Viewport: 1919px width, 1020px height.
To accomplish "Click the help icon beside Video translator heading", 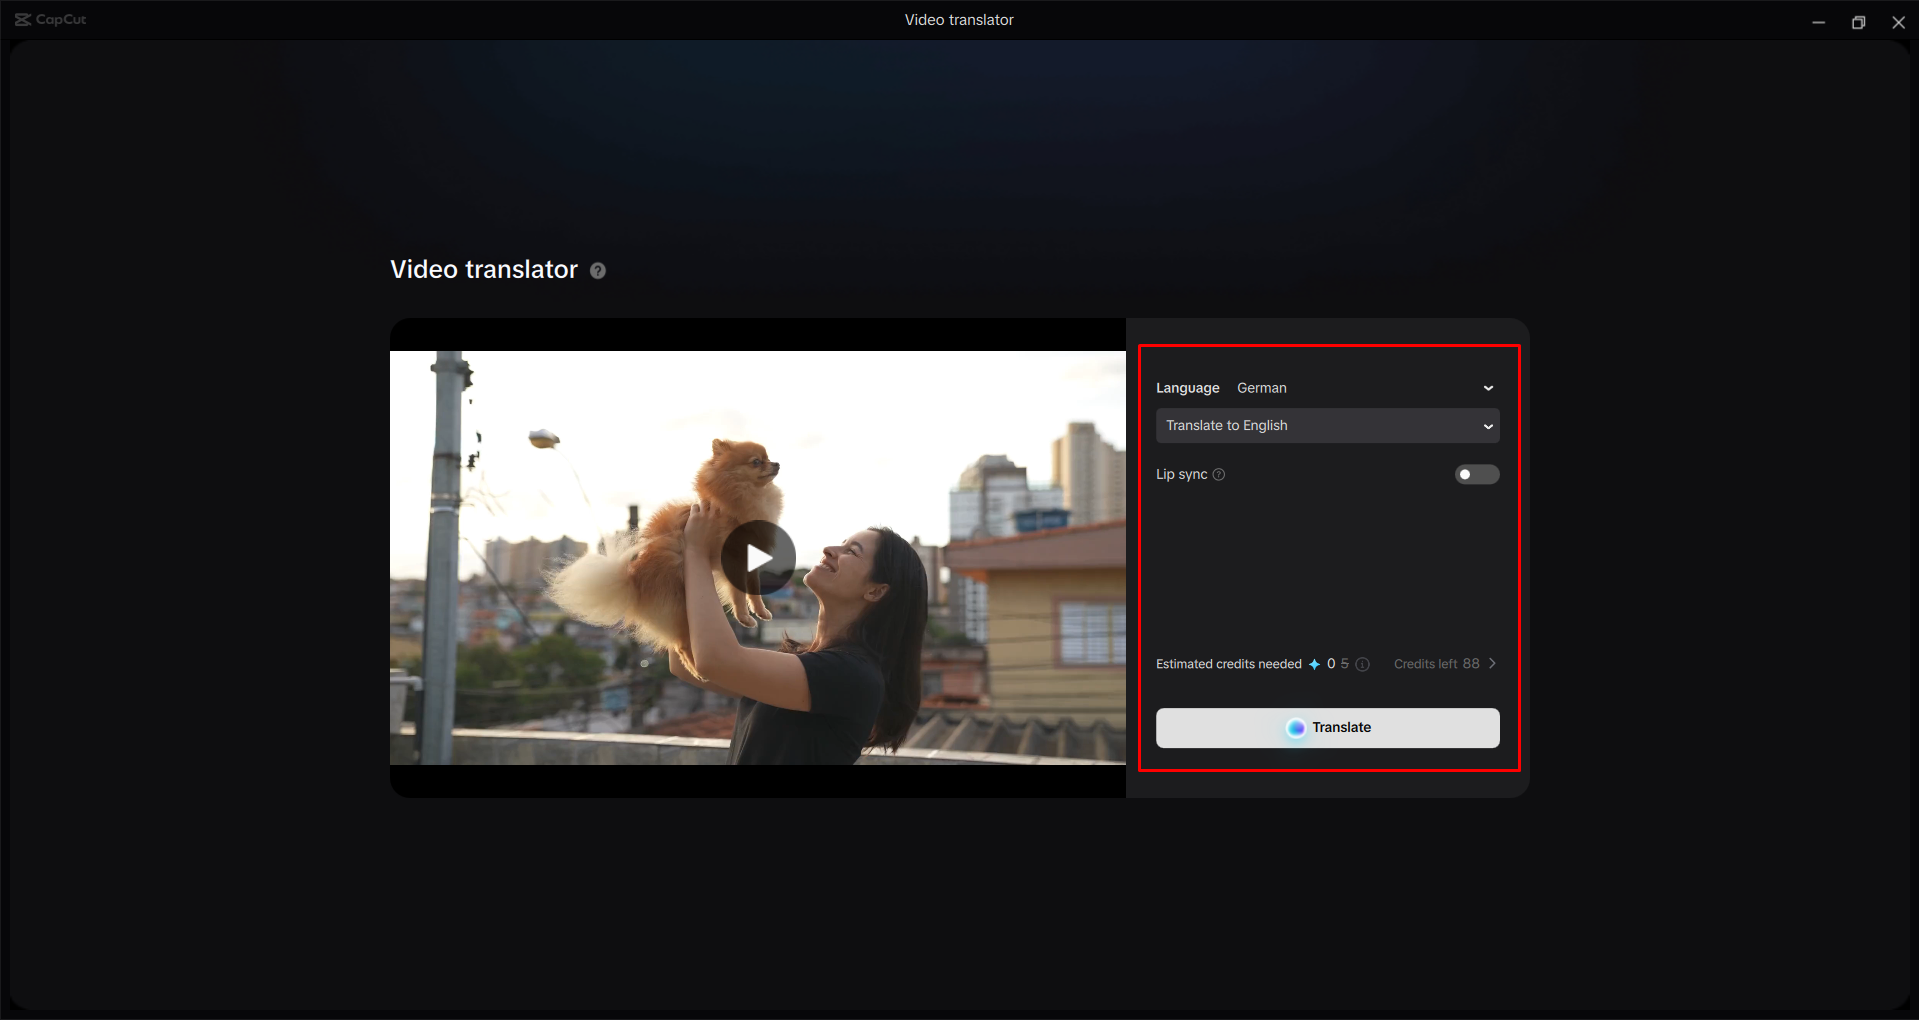I will pos(598,271).
